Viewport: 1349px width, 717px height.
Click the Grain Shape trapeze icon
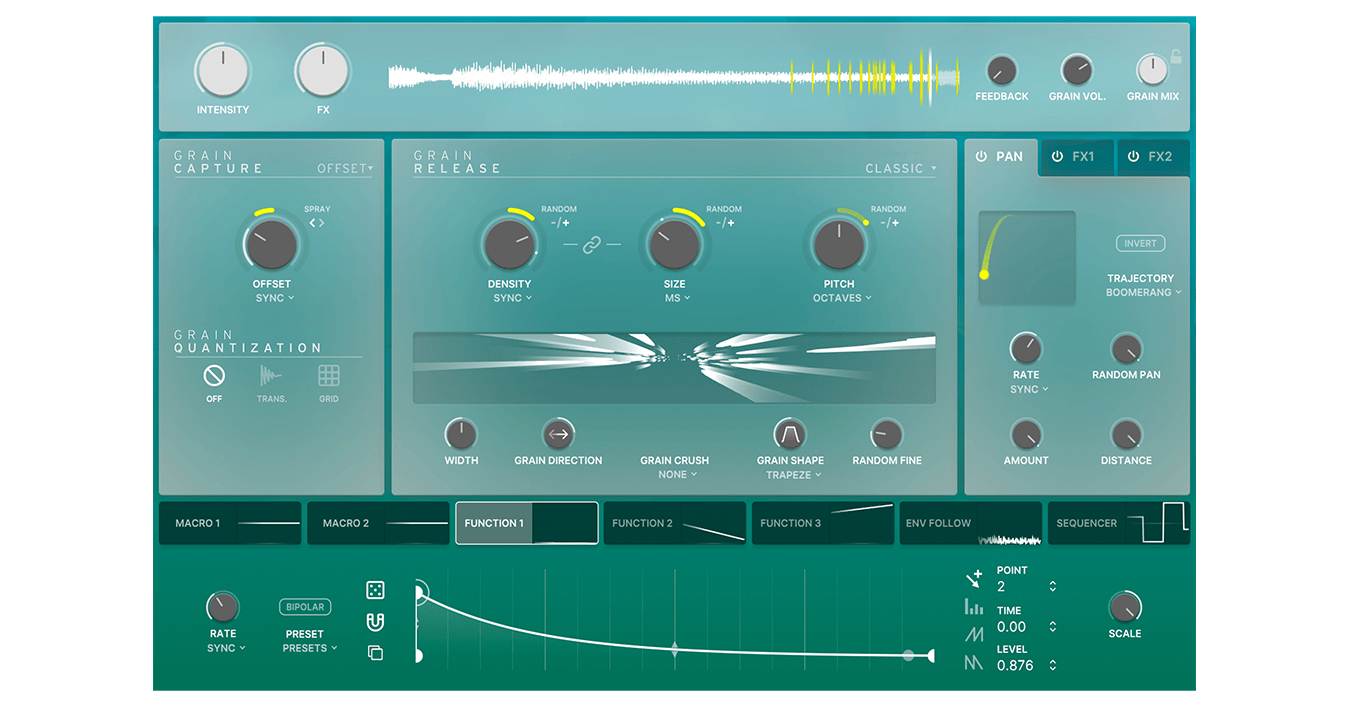point(790,434)
